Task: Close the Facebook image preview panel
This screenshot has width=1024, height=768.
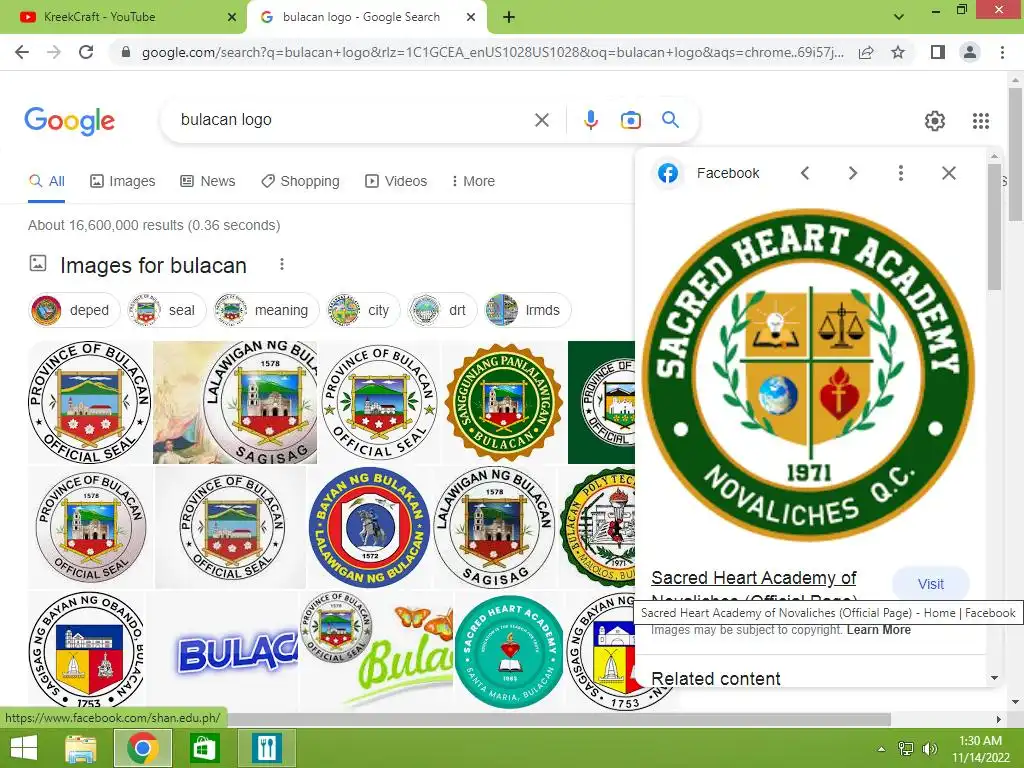Action: pos(949,173)
